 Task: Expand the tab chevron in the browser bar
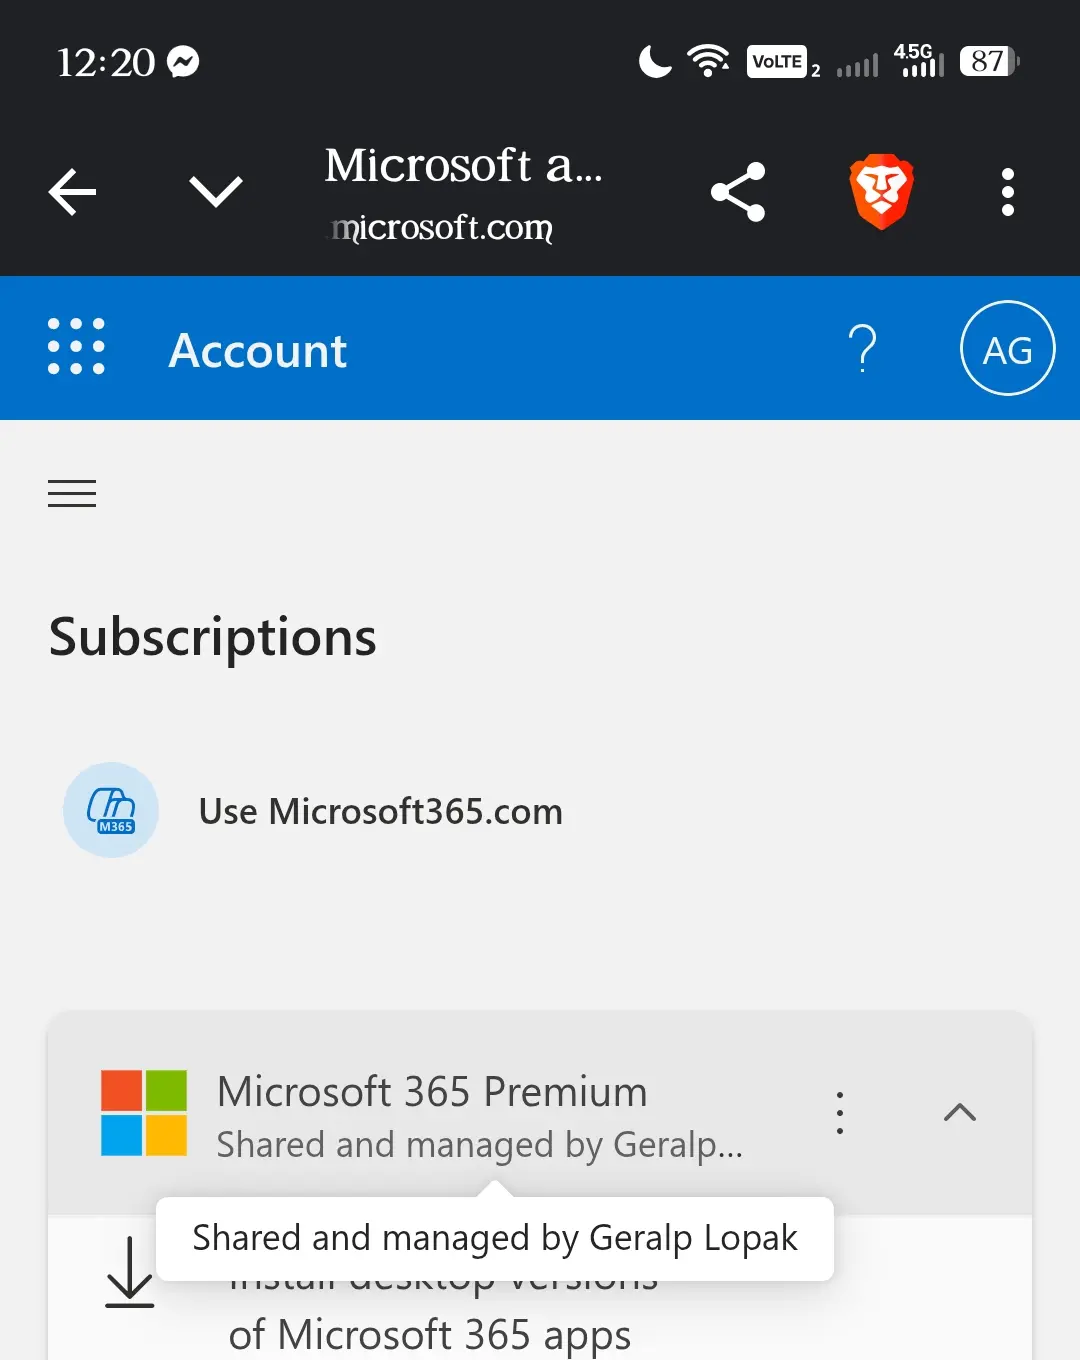216,191
